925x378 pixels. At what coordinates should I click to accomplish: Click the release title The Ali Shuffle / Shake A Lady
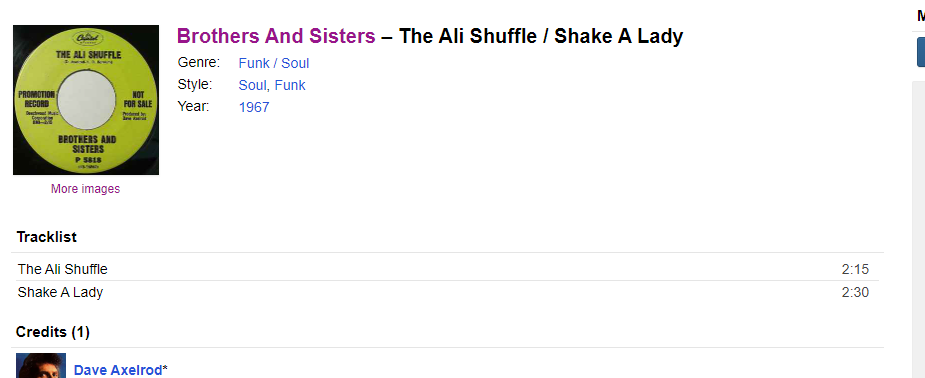(541, 36)
